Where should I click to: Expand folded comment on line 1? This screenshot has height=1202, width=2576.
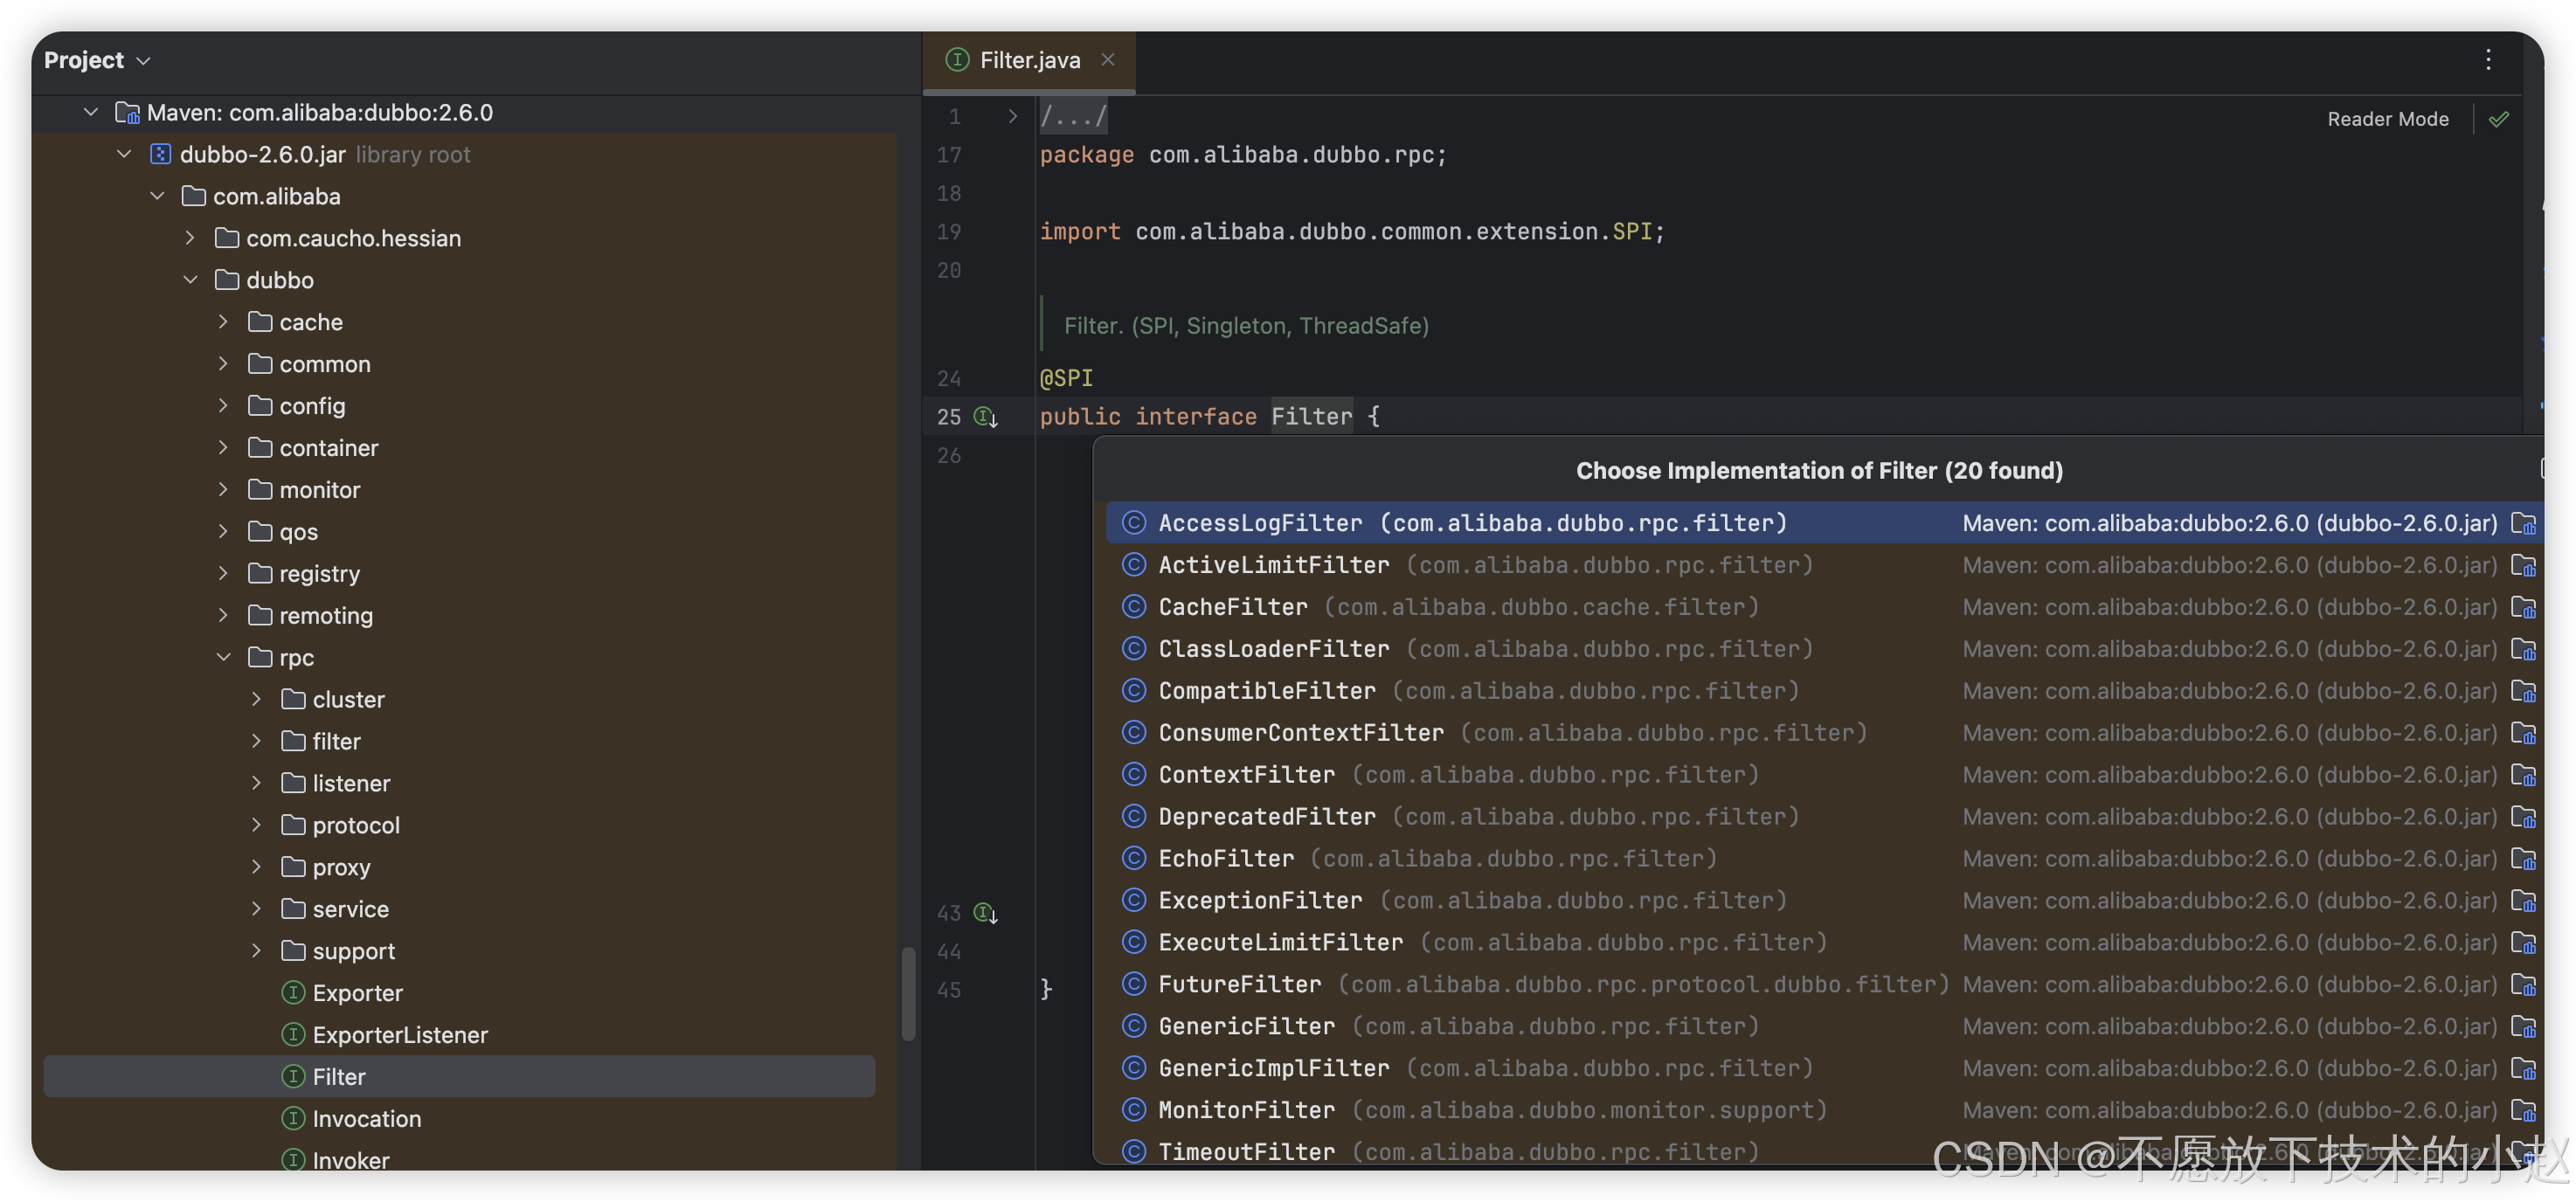(x=1012, y=116)
